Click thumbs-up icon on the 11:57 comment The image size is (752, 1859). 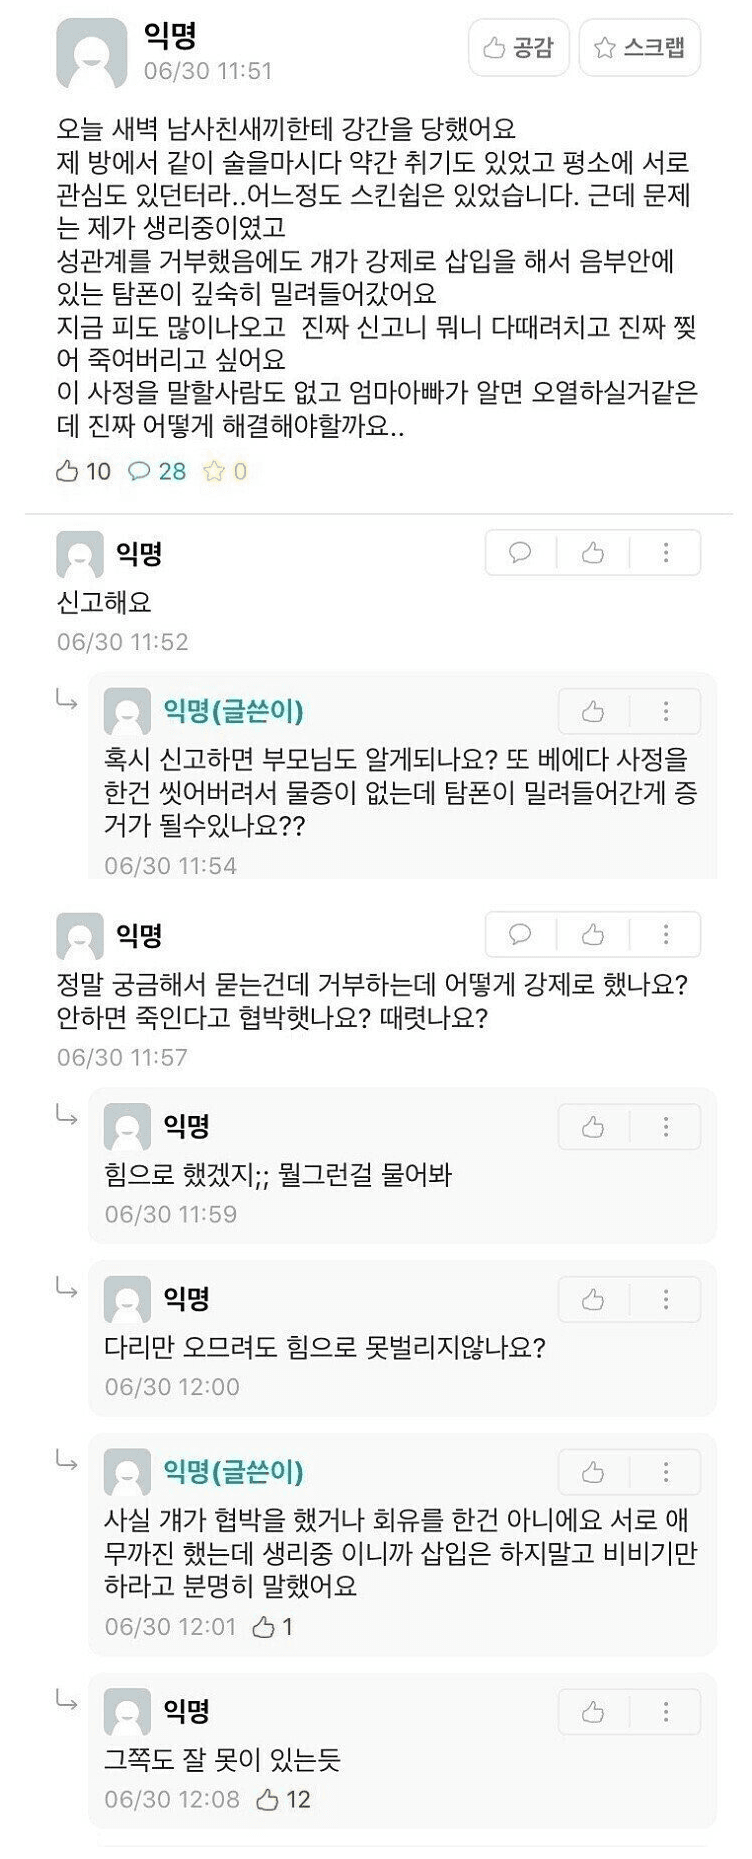(593, 935)
